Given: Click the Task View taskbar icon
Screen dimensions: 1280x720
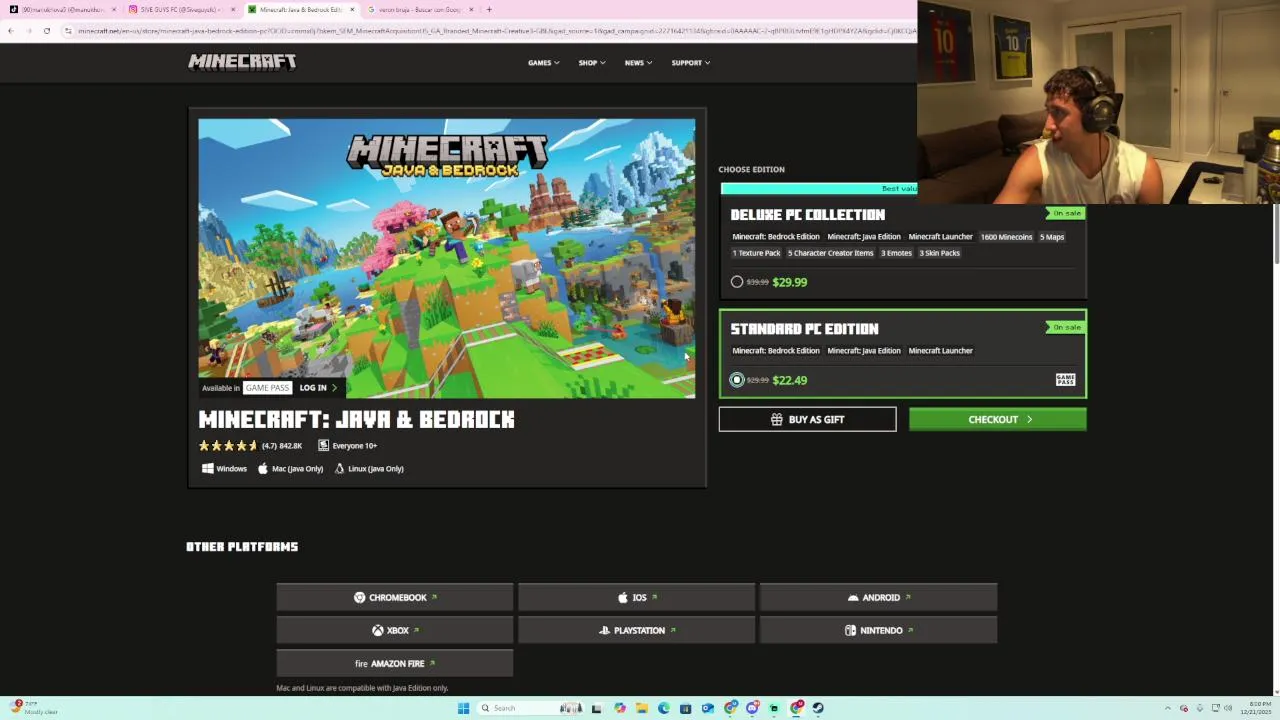Looking at the screenshot, I should coord(596,708).
